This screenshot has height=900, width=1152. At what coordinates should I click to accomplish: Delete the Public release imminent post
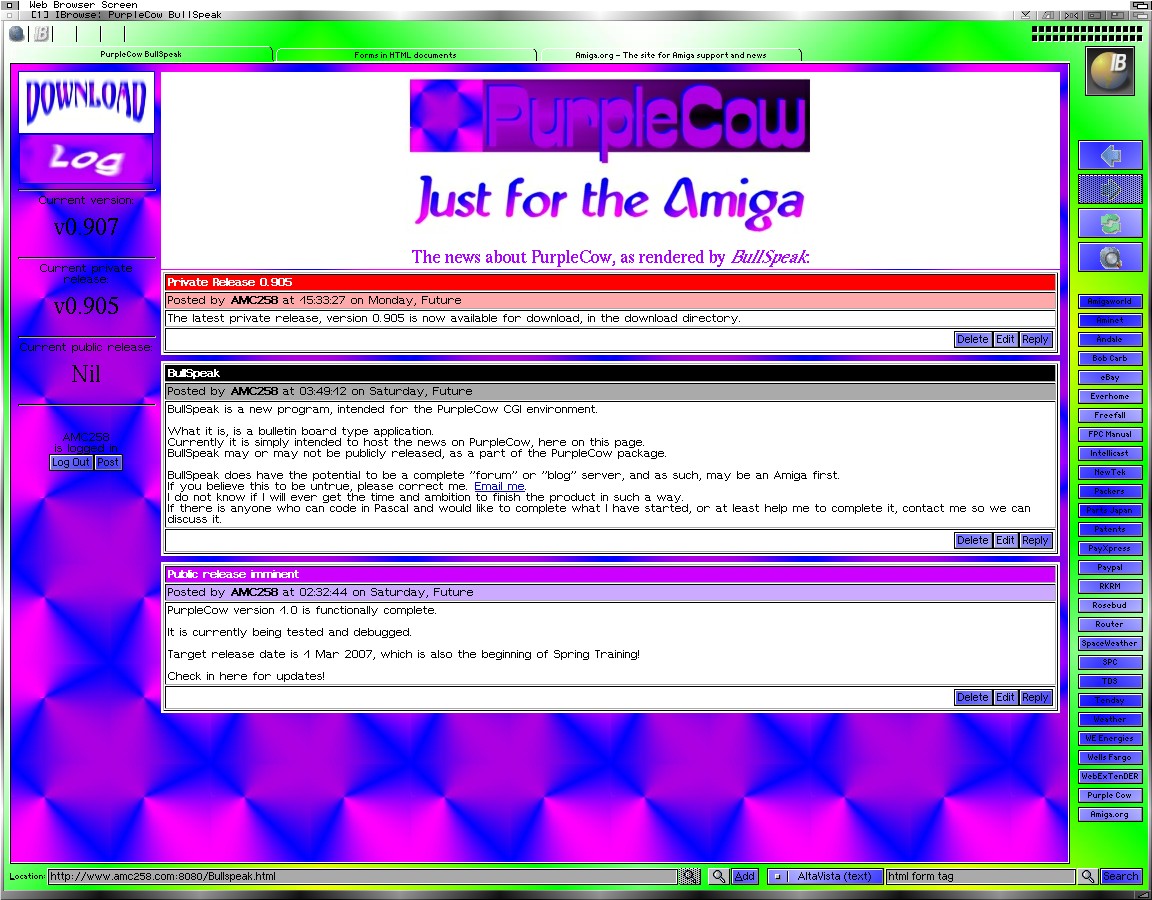pos(973,697)
